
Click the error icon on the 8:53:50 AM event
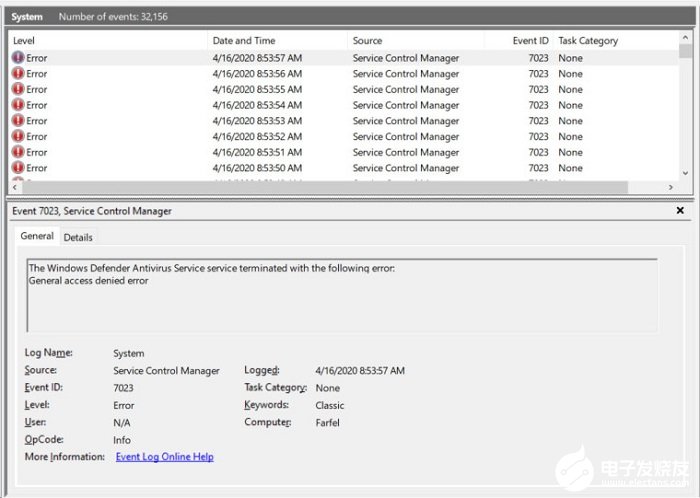(x=18, y=168)
